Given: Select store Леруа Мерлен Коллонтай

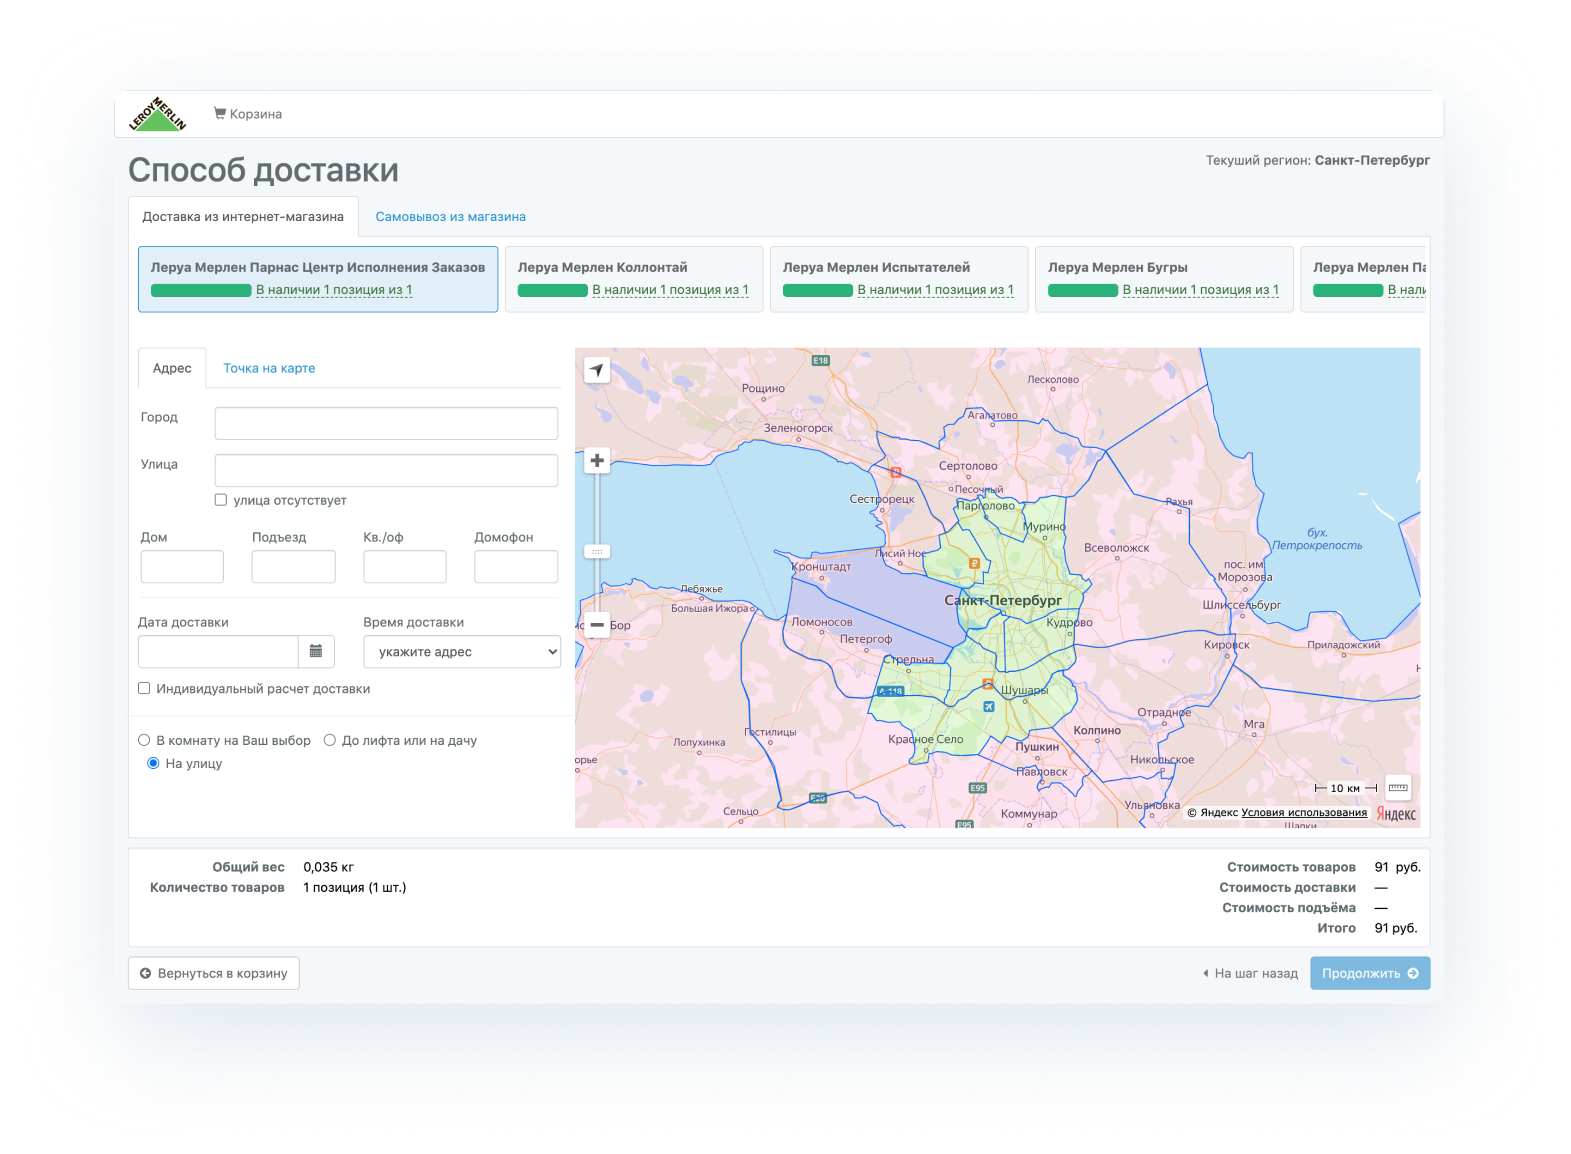Looking at the screenshot, I should click(633, 279).
